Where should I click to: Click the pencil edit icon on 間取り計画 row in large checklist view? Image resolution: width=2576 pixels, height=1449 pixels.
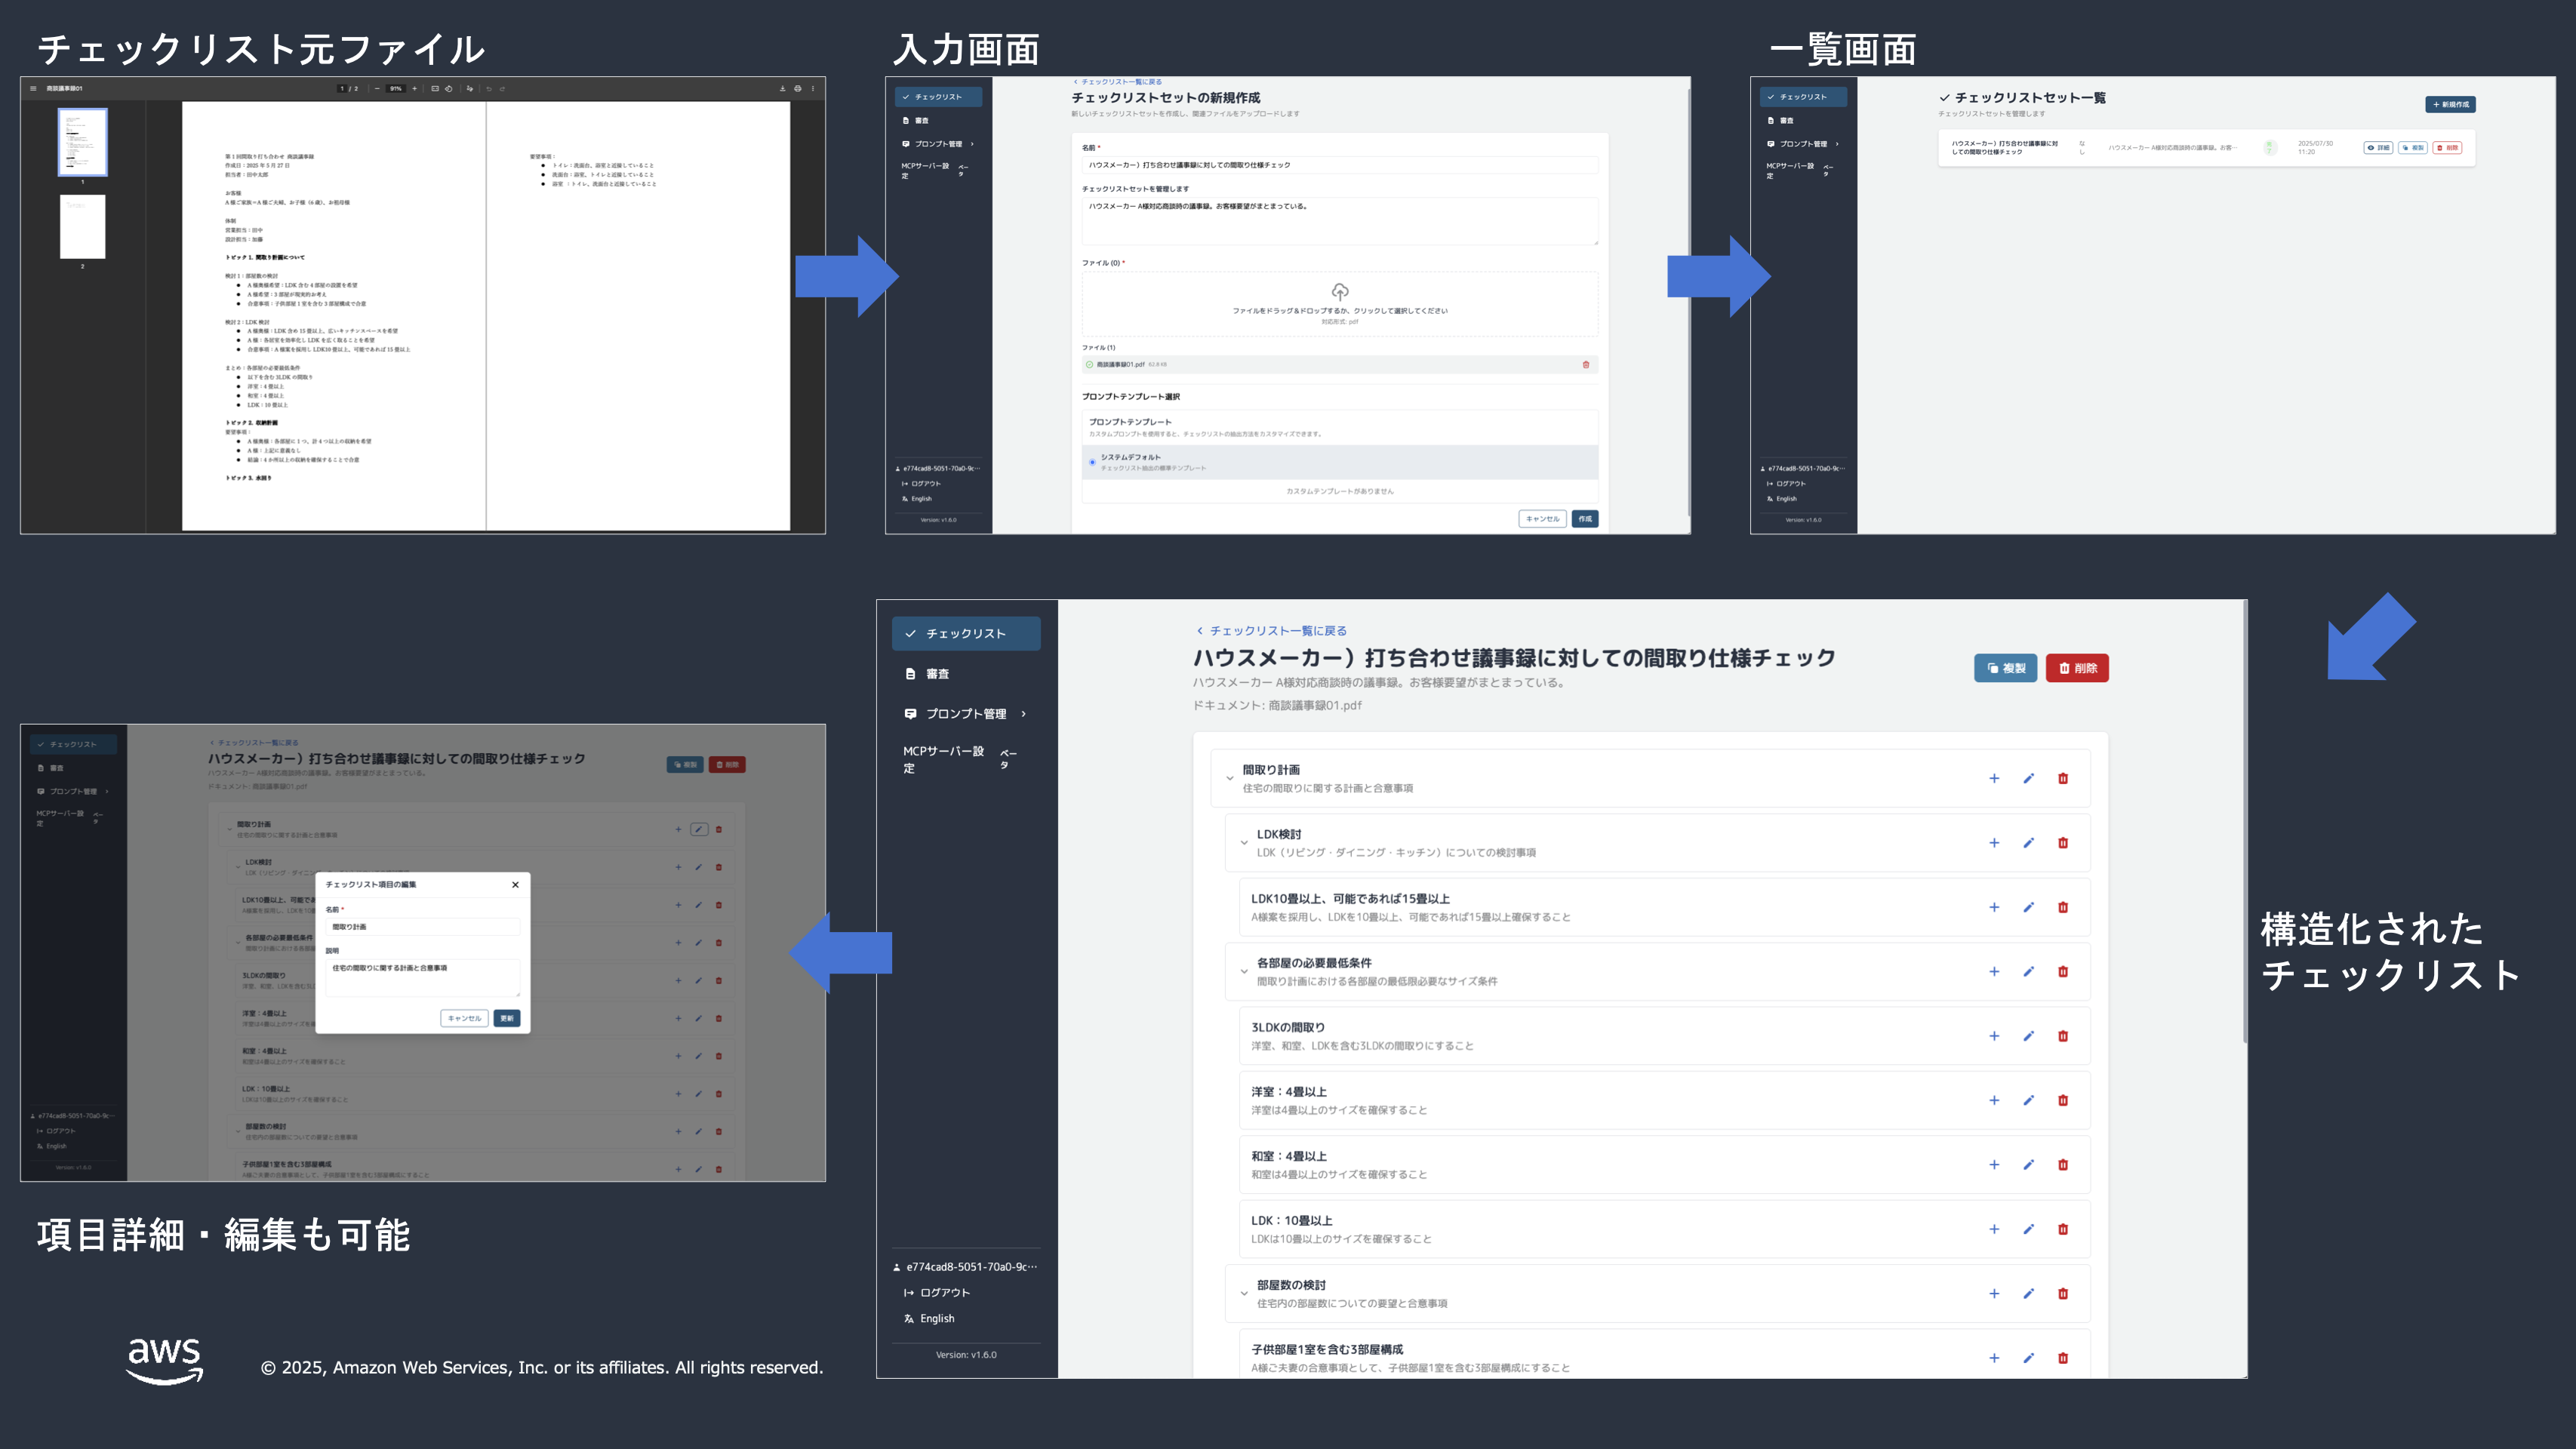(x=2028, y=778)
